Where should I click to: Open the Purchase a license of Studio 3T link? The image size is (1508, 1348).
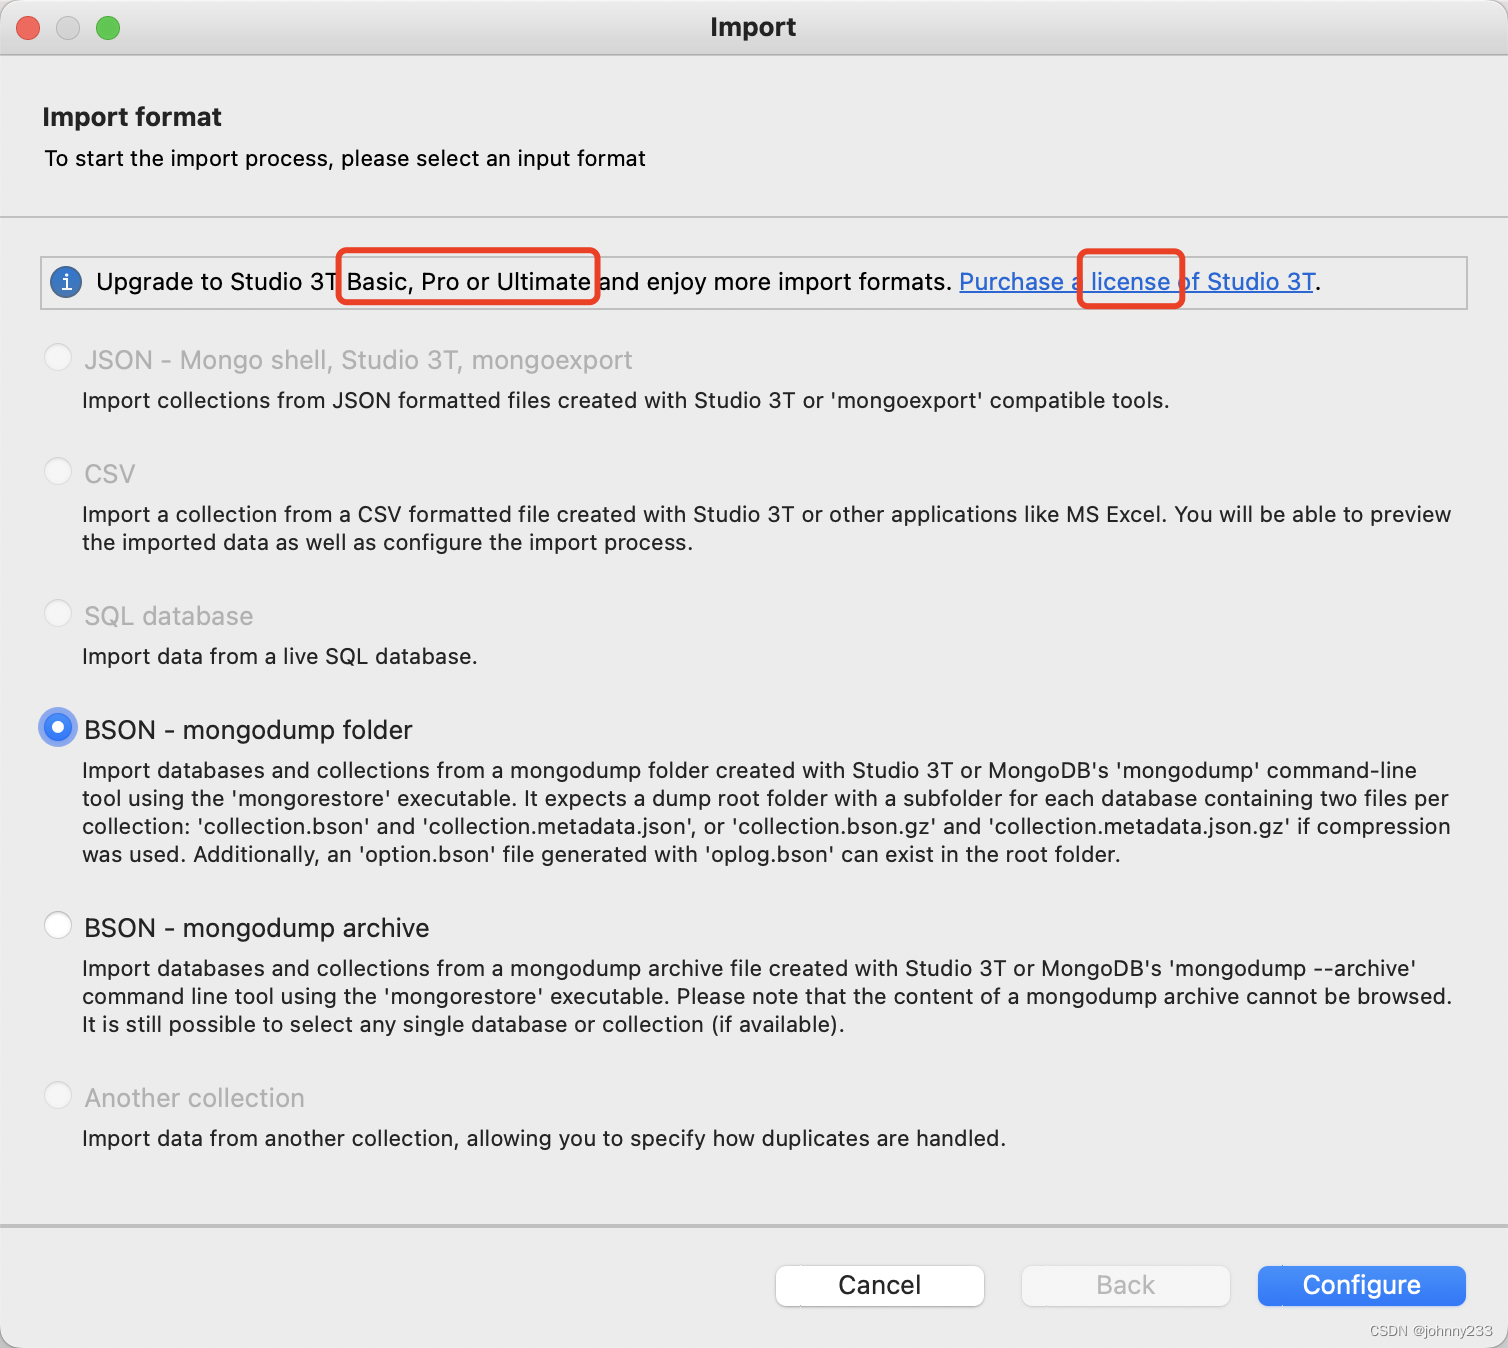tap(1137, 282)
